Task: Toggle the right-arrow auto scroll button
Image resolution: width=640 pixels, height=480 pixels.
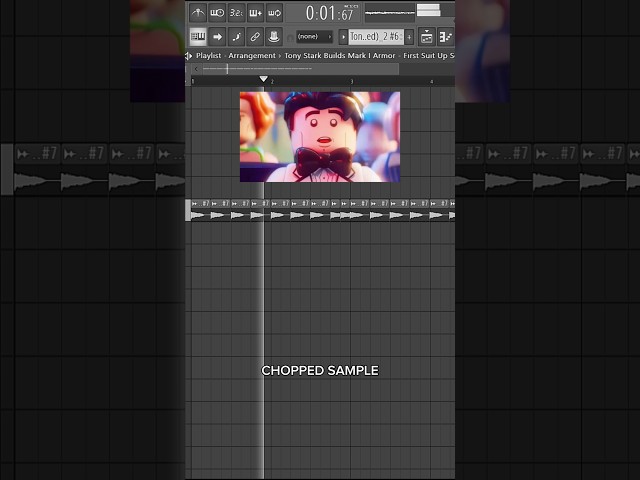Action: coord(217,37)
